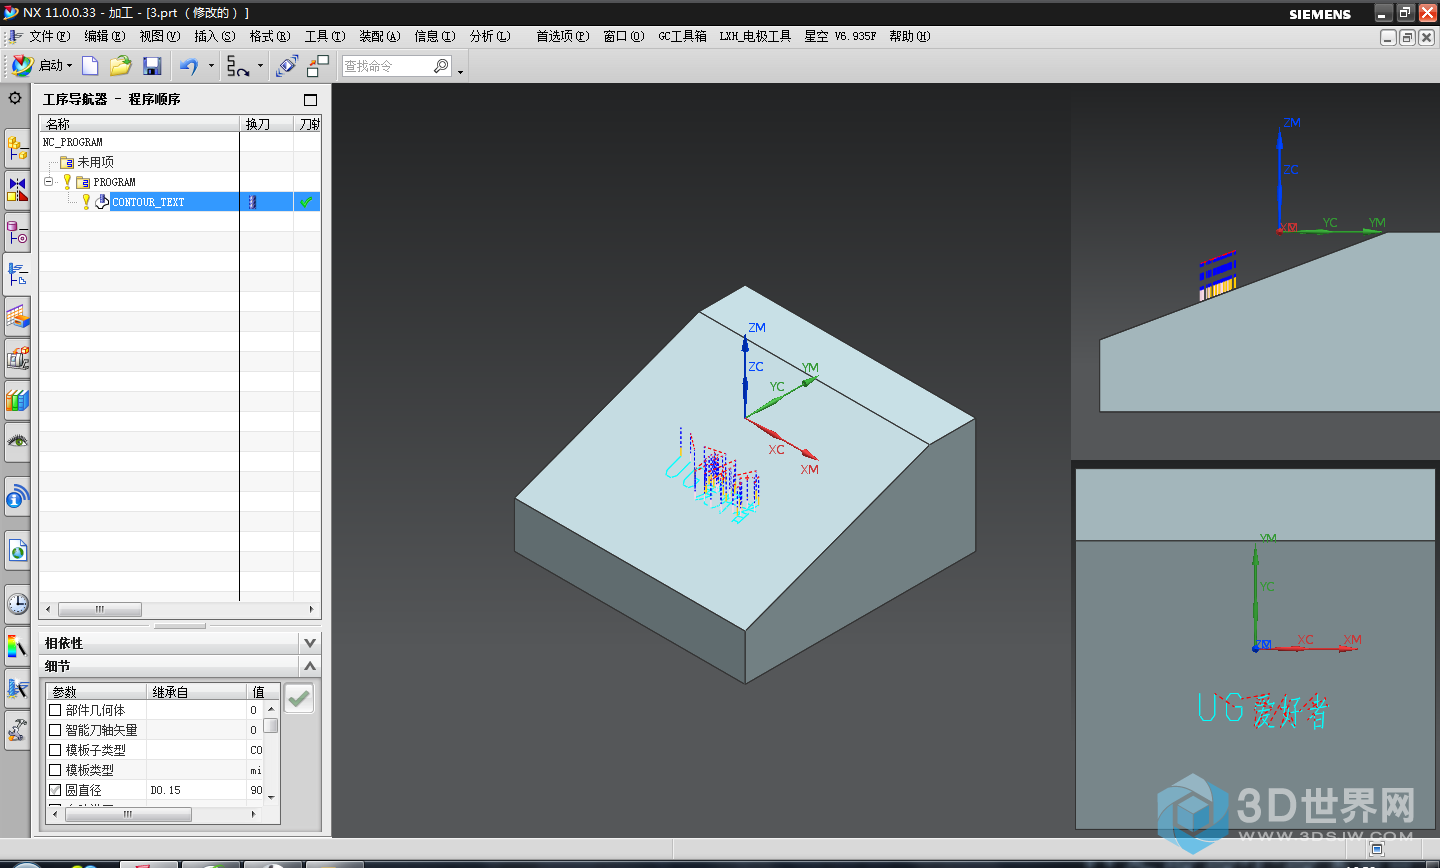The image size is (1440, 868).
Task: Open the machining wizard sidebar tab
Action: [x=17, y=688]
